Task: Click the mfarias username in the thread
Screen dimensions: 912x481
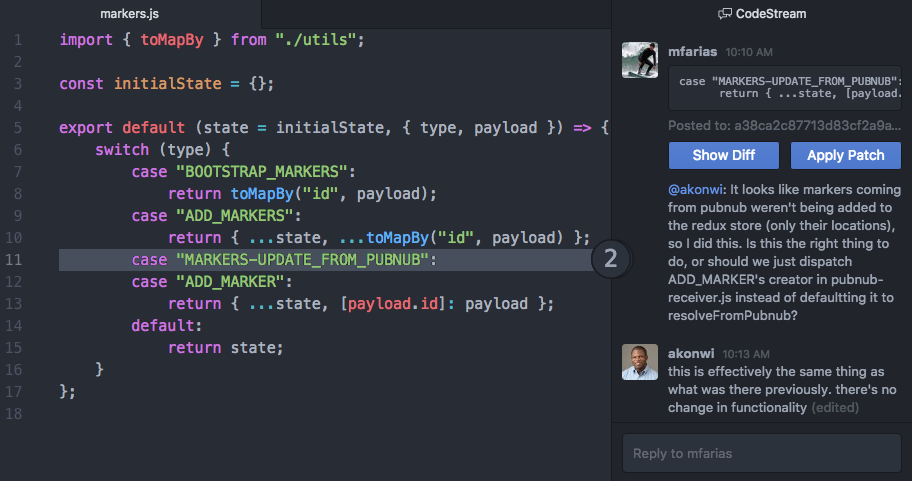Action: (692, 50)
